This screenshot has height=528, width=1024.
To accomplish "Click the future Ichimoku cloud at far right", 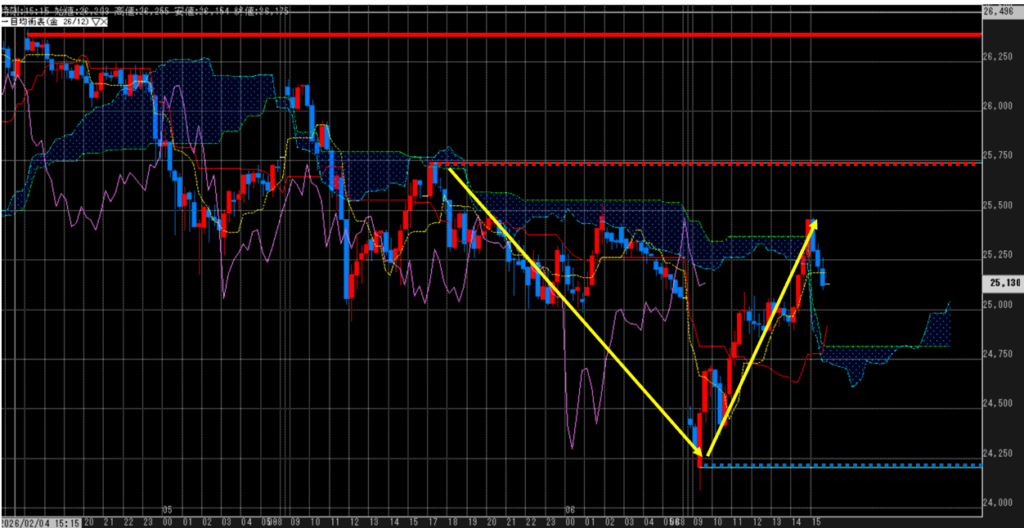I will tap(935, 329).
